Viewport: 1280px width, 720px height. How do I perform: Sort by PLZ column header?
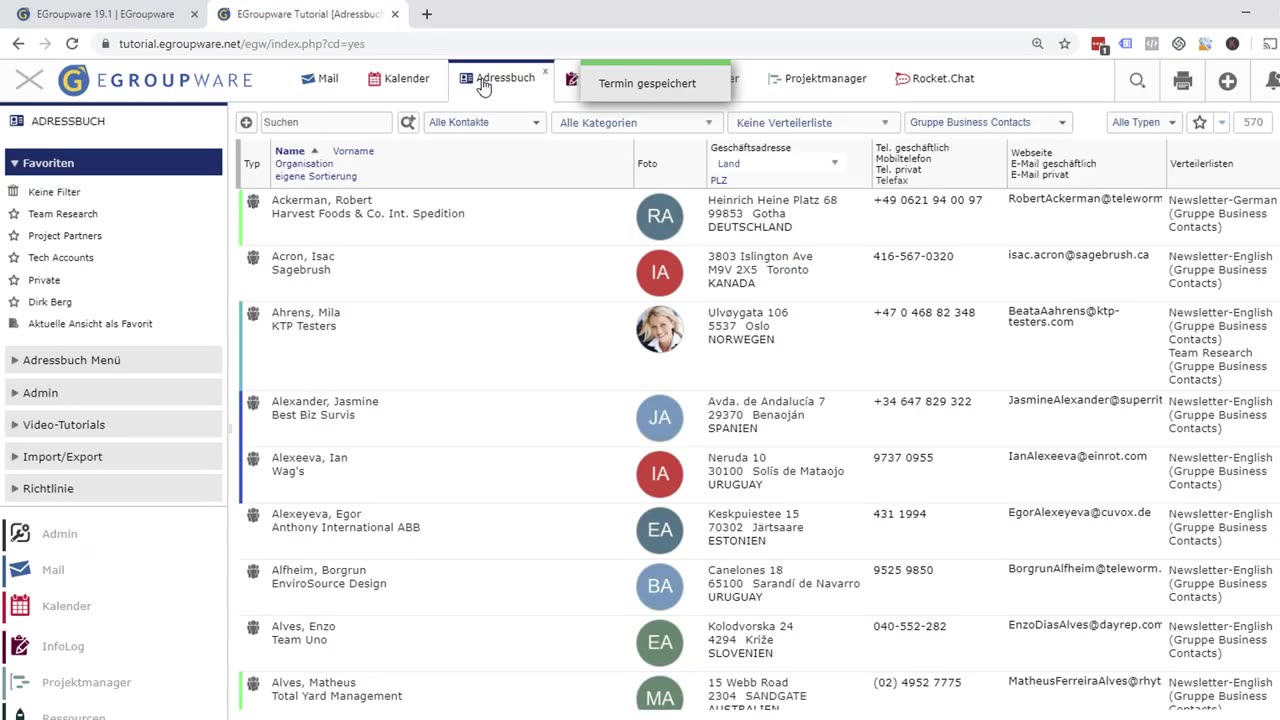719,181
